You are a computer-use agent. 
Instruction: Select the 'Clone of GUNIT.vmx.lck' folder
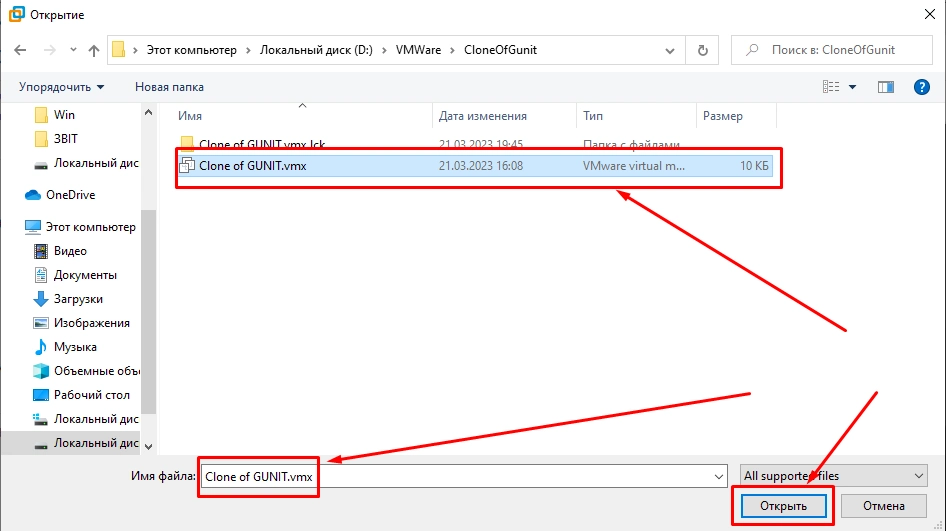click(x=474, y=144)
